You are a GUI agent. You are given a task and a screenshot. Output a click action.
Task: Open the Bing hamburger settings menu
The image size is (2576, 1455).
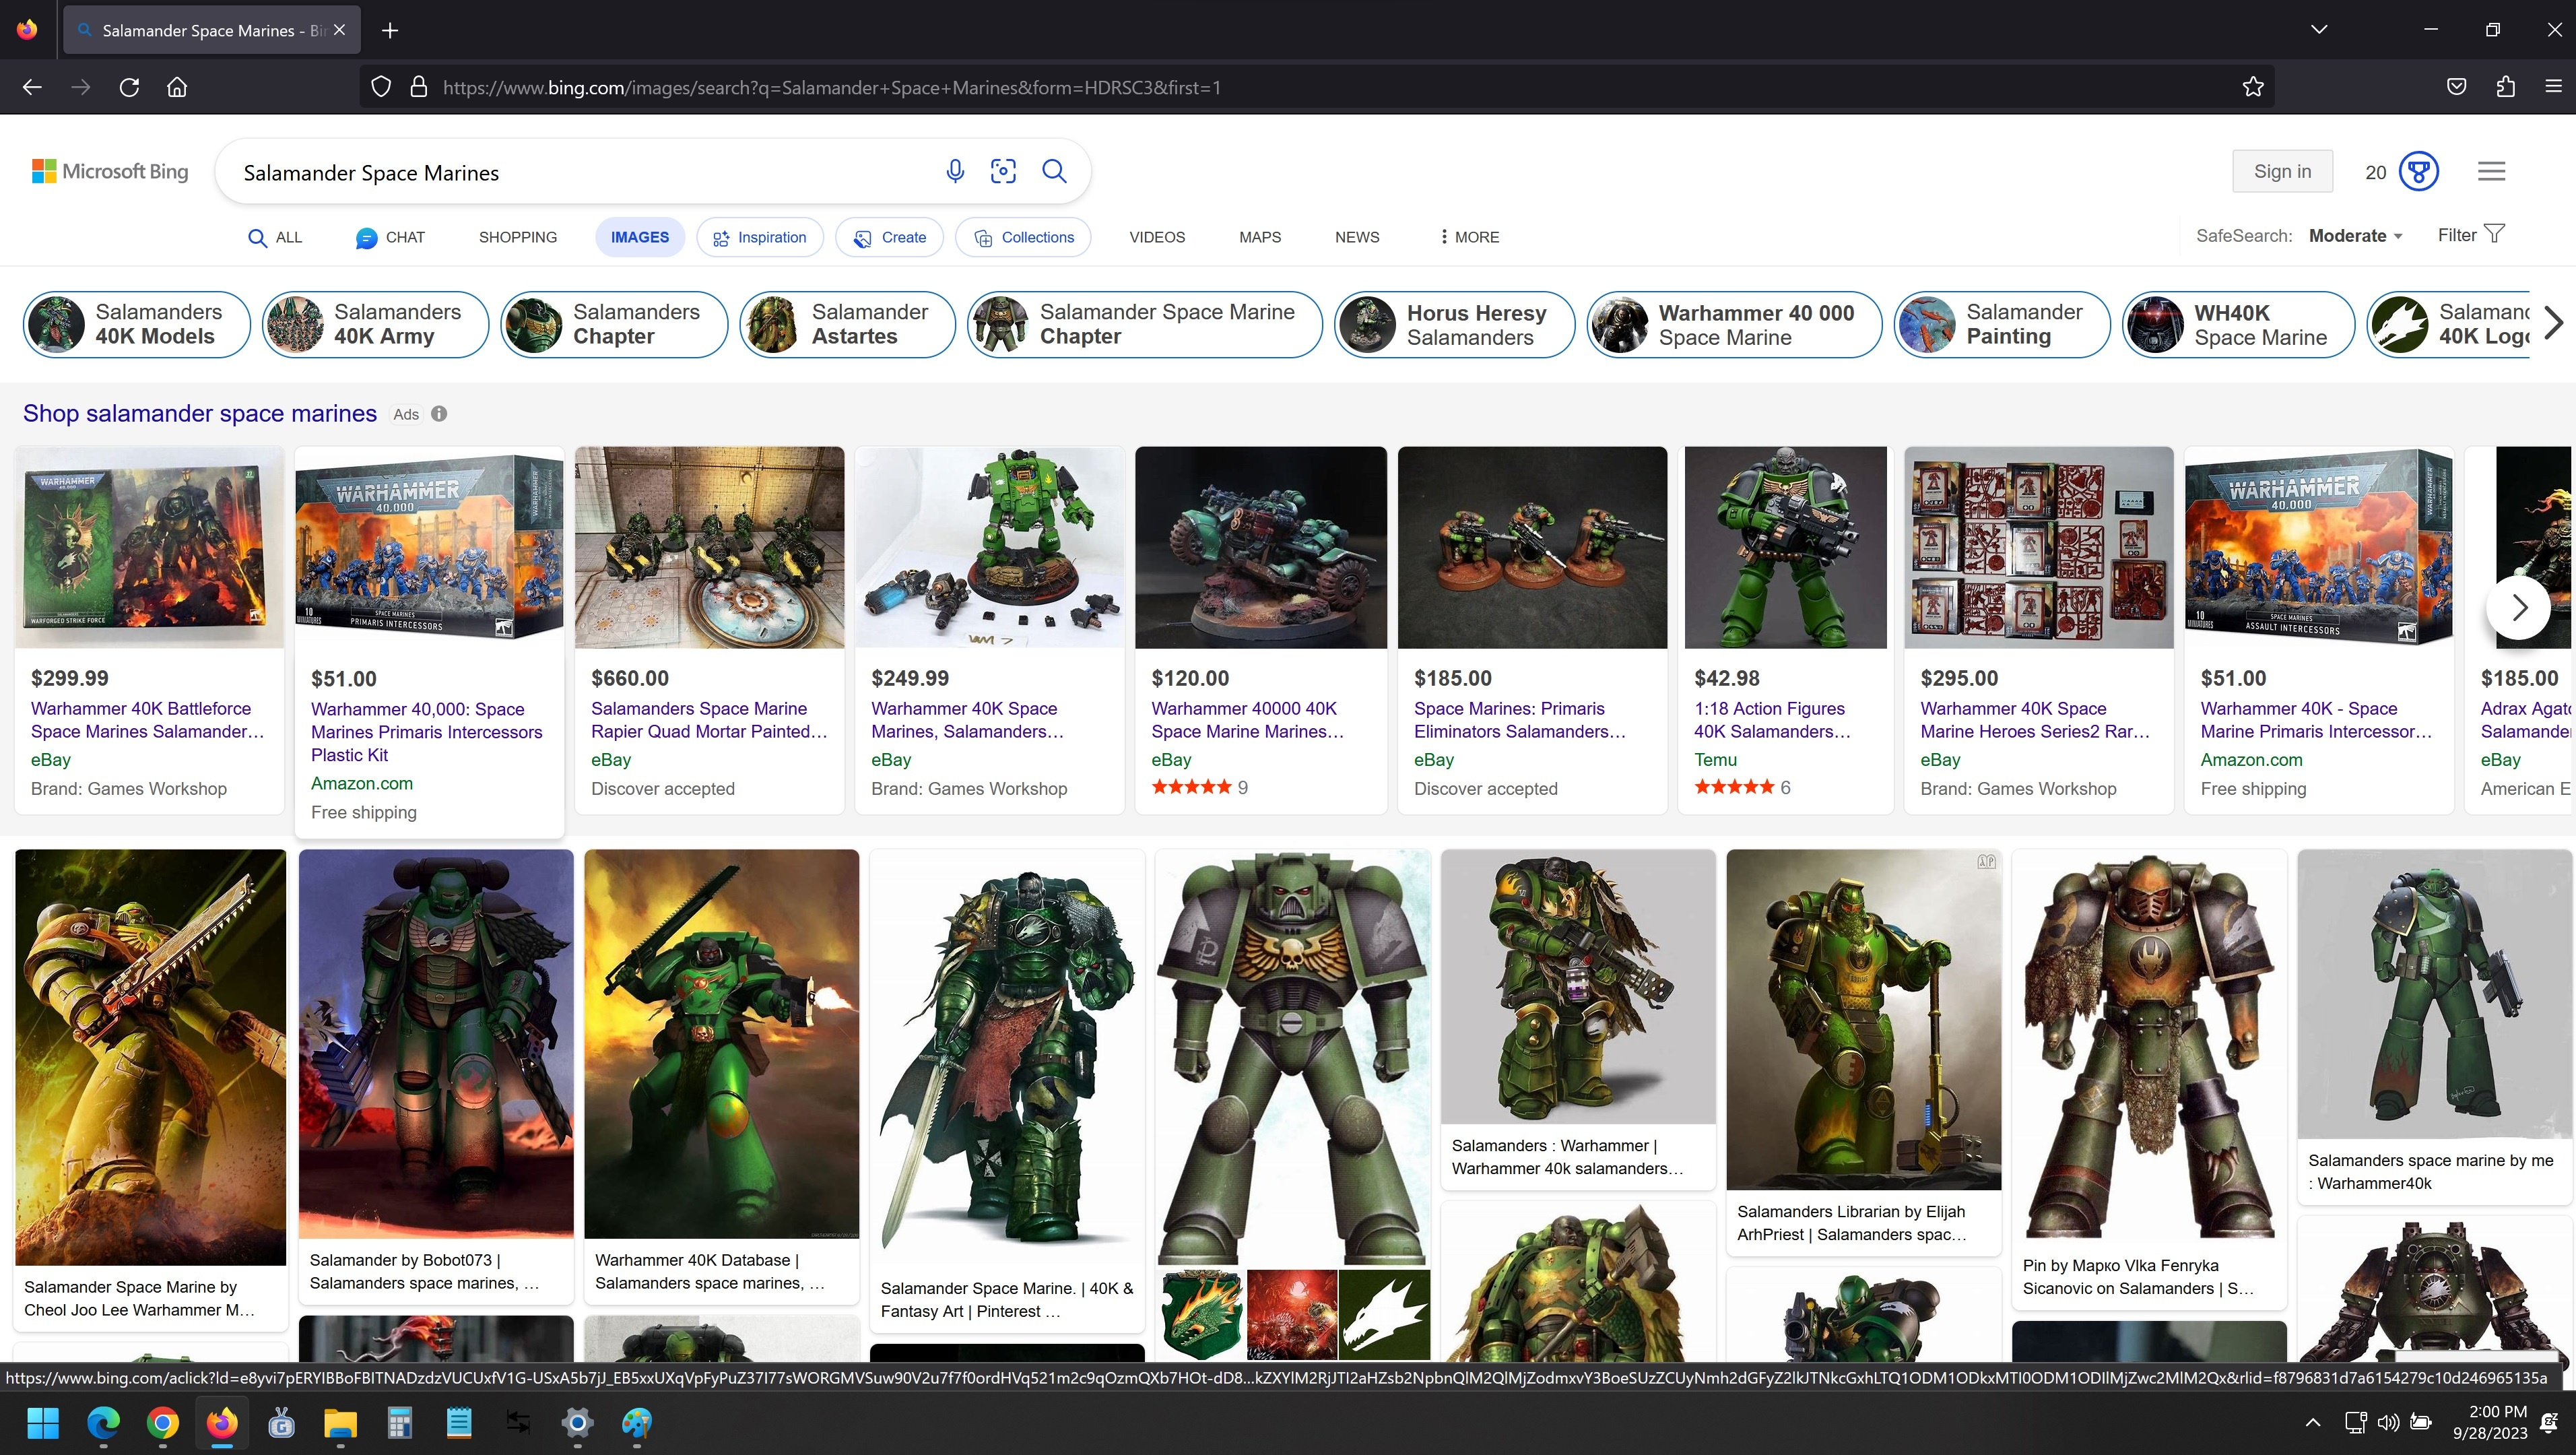[x=2491, y=171]
